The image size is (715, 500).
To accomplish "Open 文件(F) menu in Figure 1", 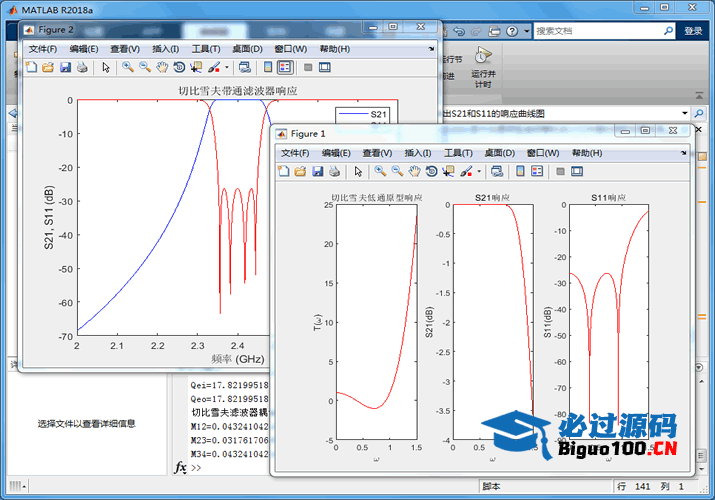I will coord(295,153).
